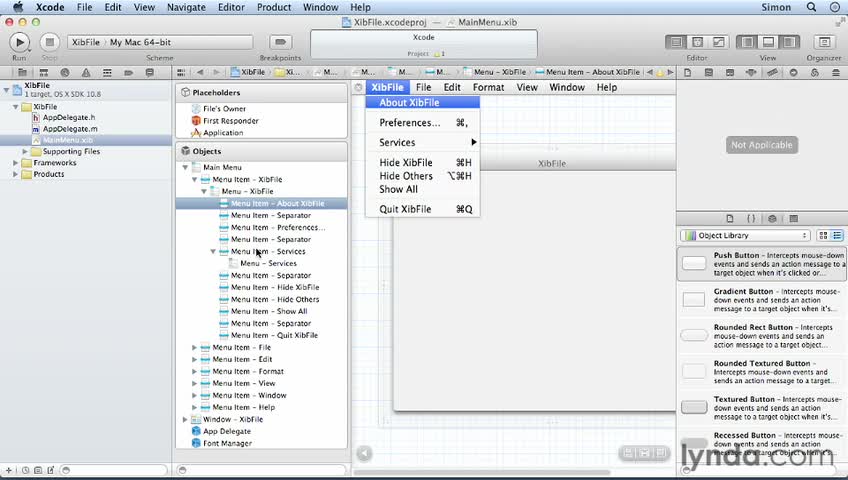Show the View Effects inspector
This screenshot has height=480, width=848.
point(836,72)
